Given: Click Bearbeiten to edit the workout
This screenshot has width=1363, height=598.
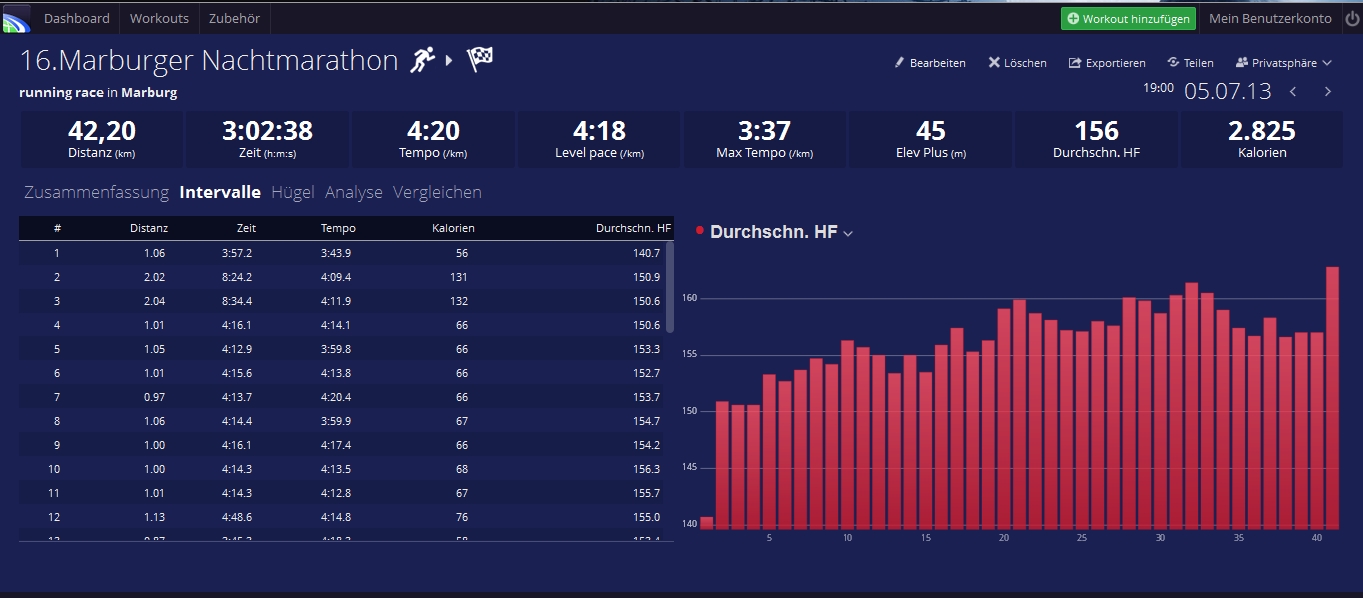Looking at the screenshot, I should tap(929, 63).
